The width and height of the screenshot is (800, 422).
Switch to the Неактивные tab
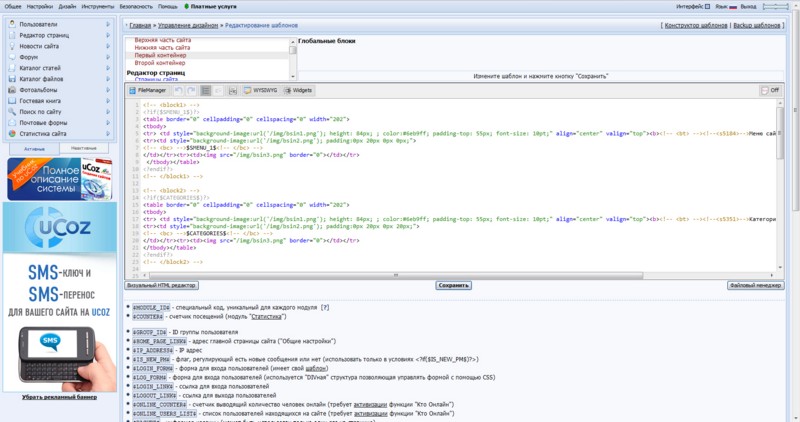(84, 148)
